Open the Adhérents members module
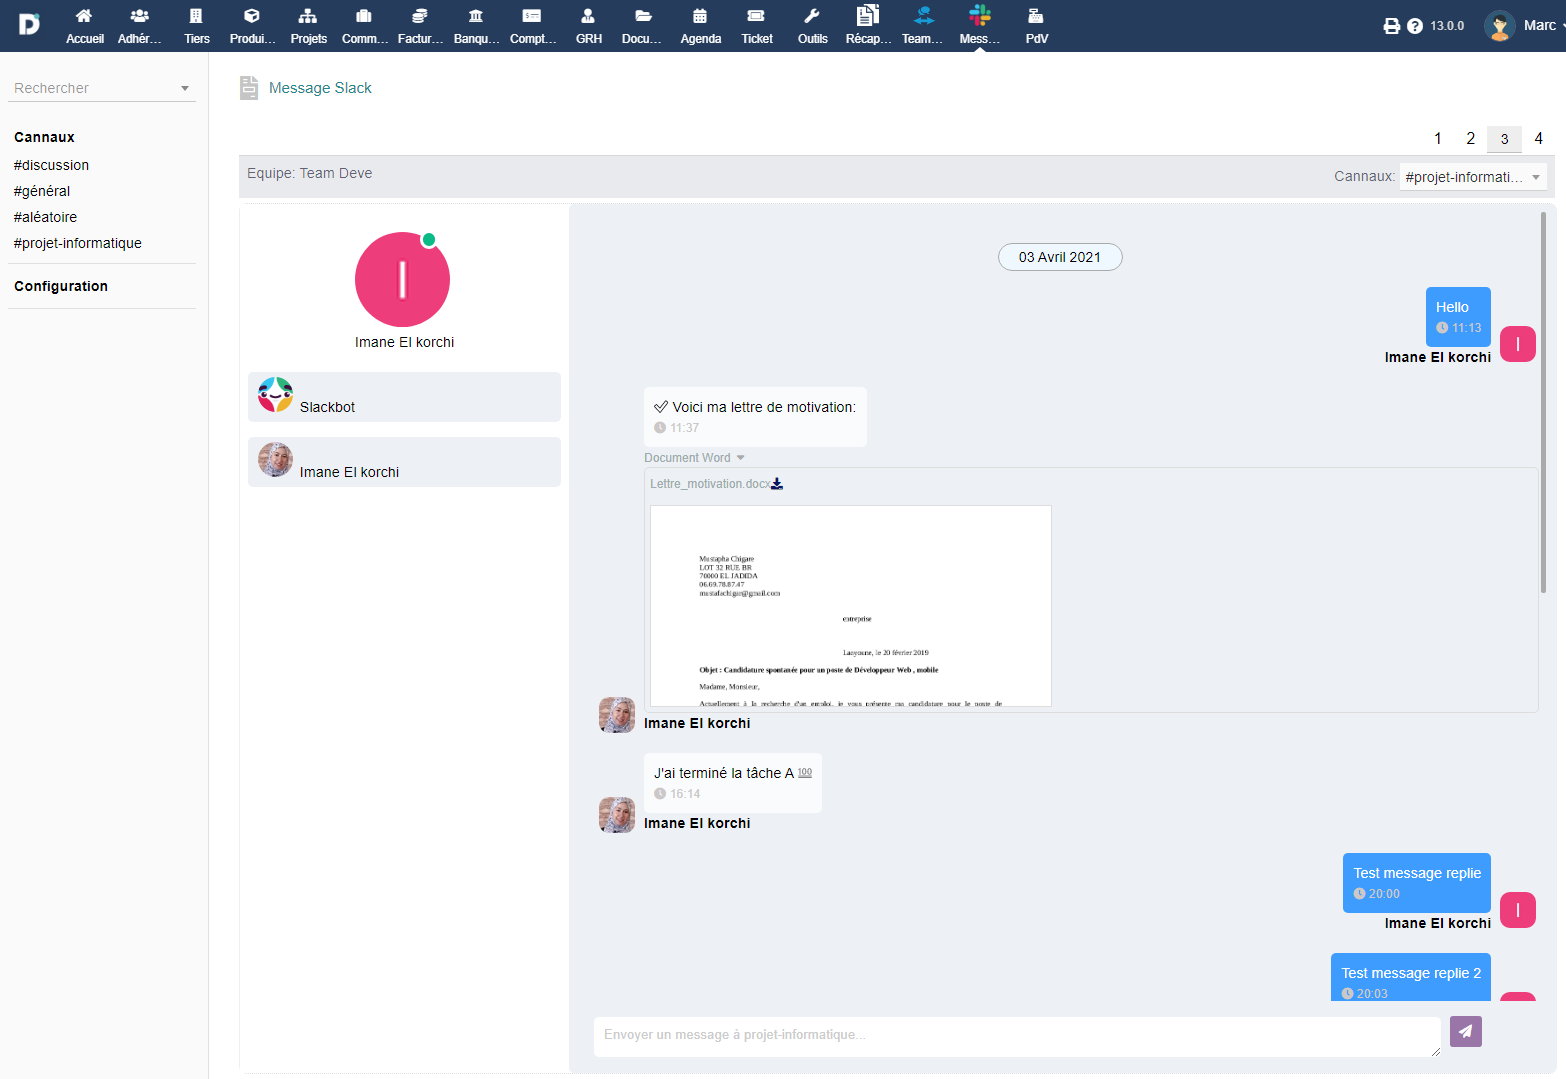1566x1079 pixels. click(x=140, y=16)
